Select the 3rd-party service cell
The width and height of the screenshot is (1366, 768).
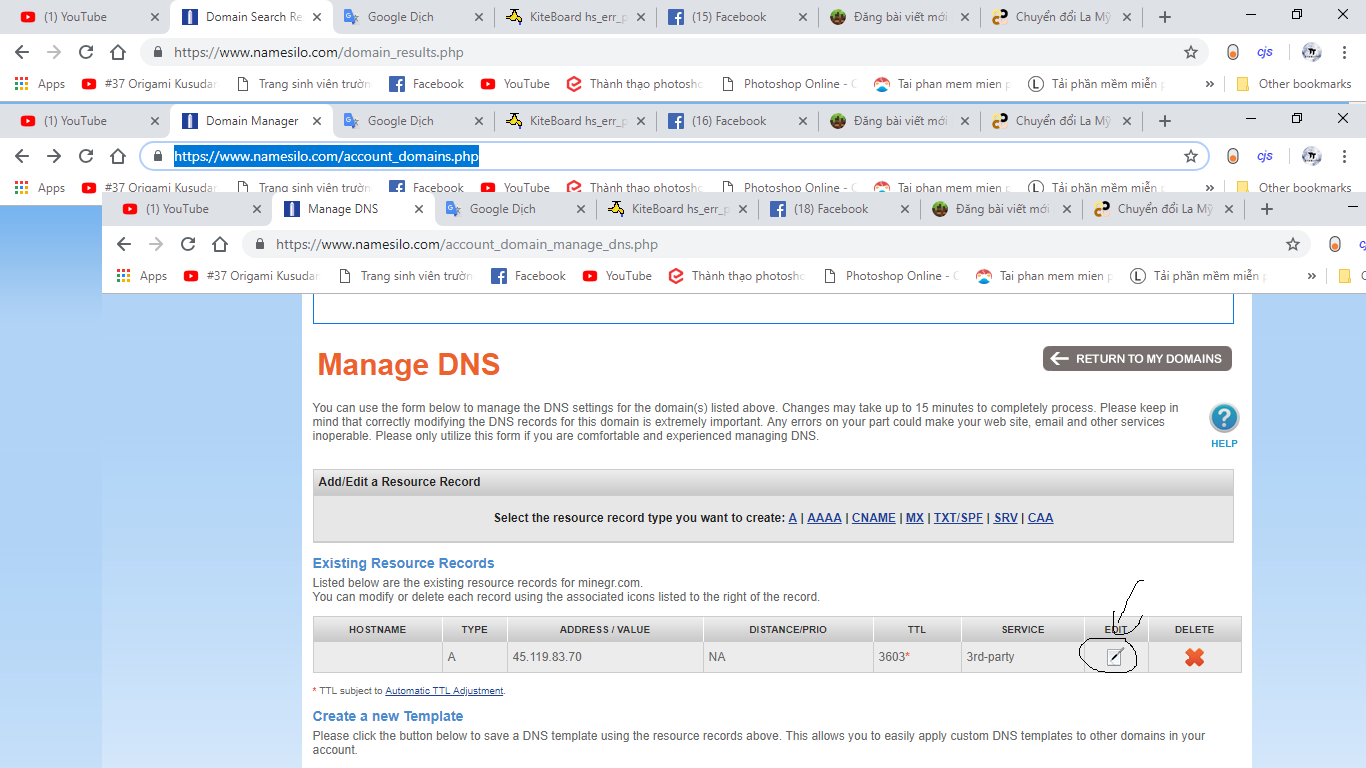tap(1023, 657)
